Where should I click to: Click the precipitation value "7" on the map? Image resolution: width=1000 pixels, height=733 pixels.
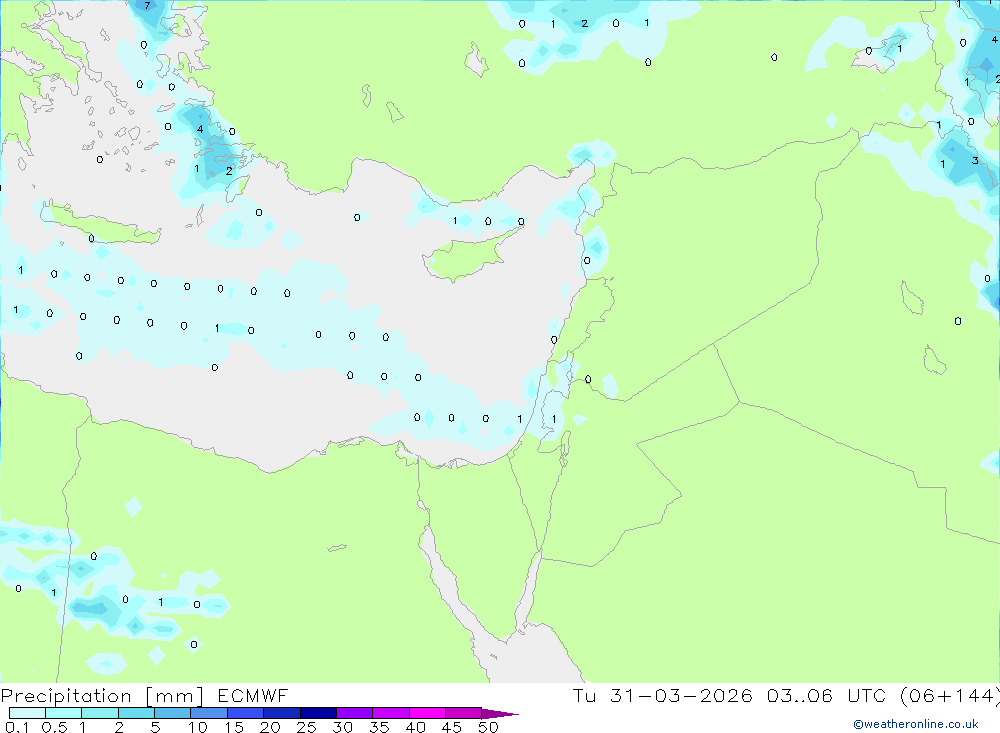147,6
